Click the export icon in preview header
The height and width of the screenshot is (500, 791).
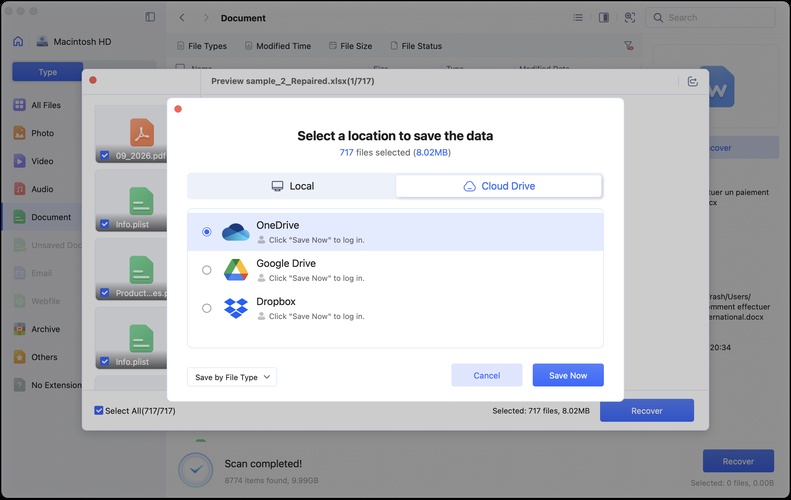(x=693, y=81)
